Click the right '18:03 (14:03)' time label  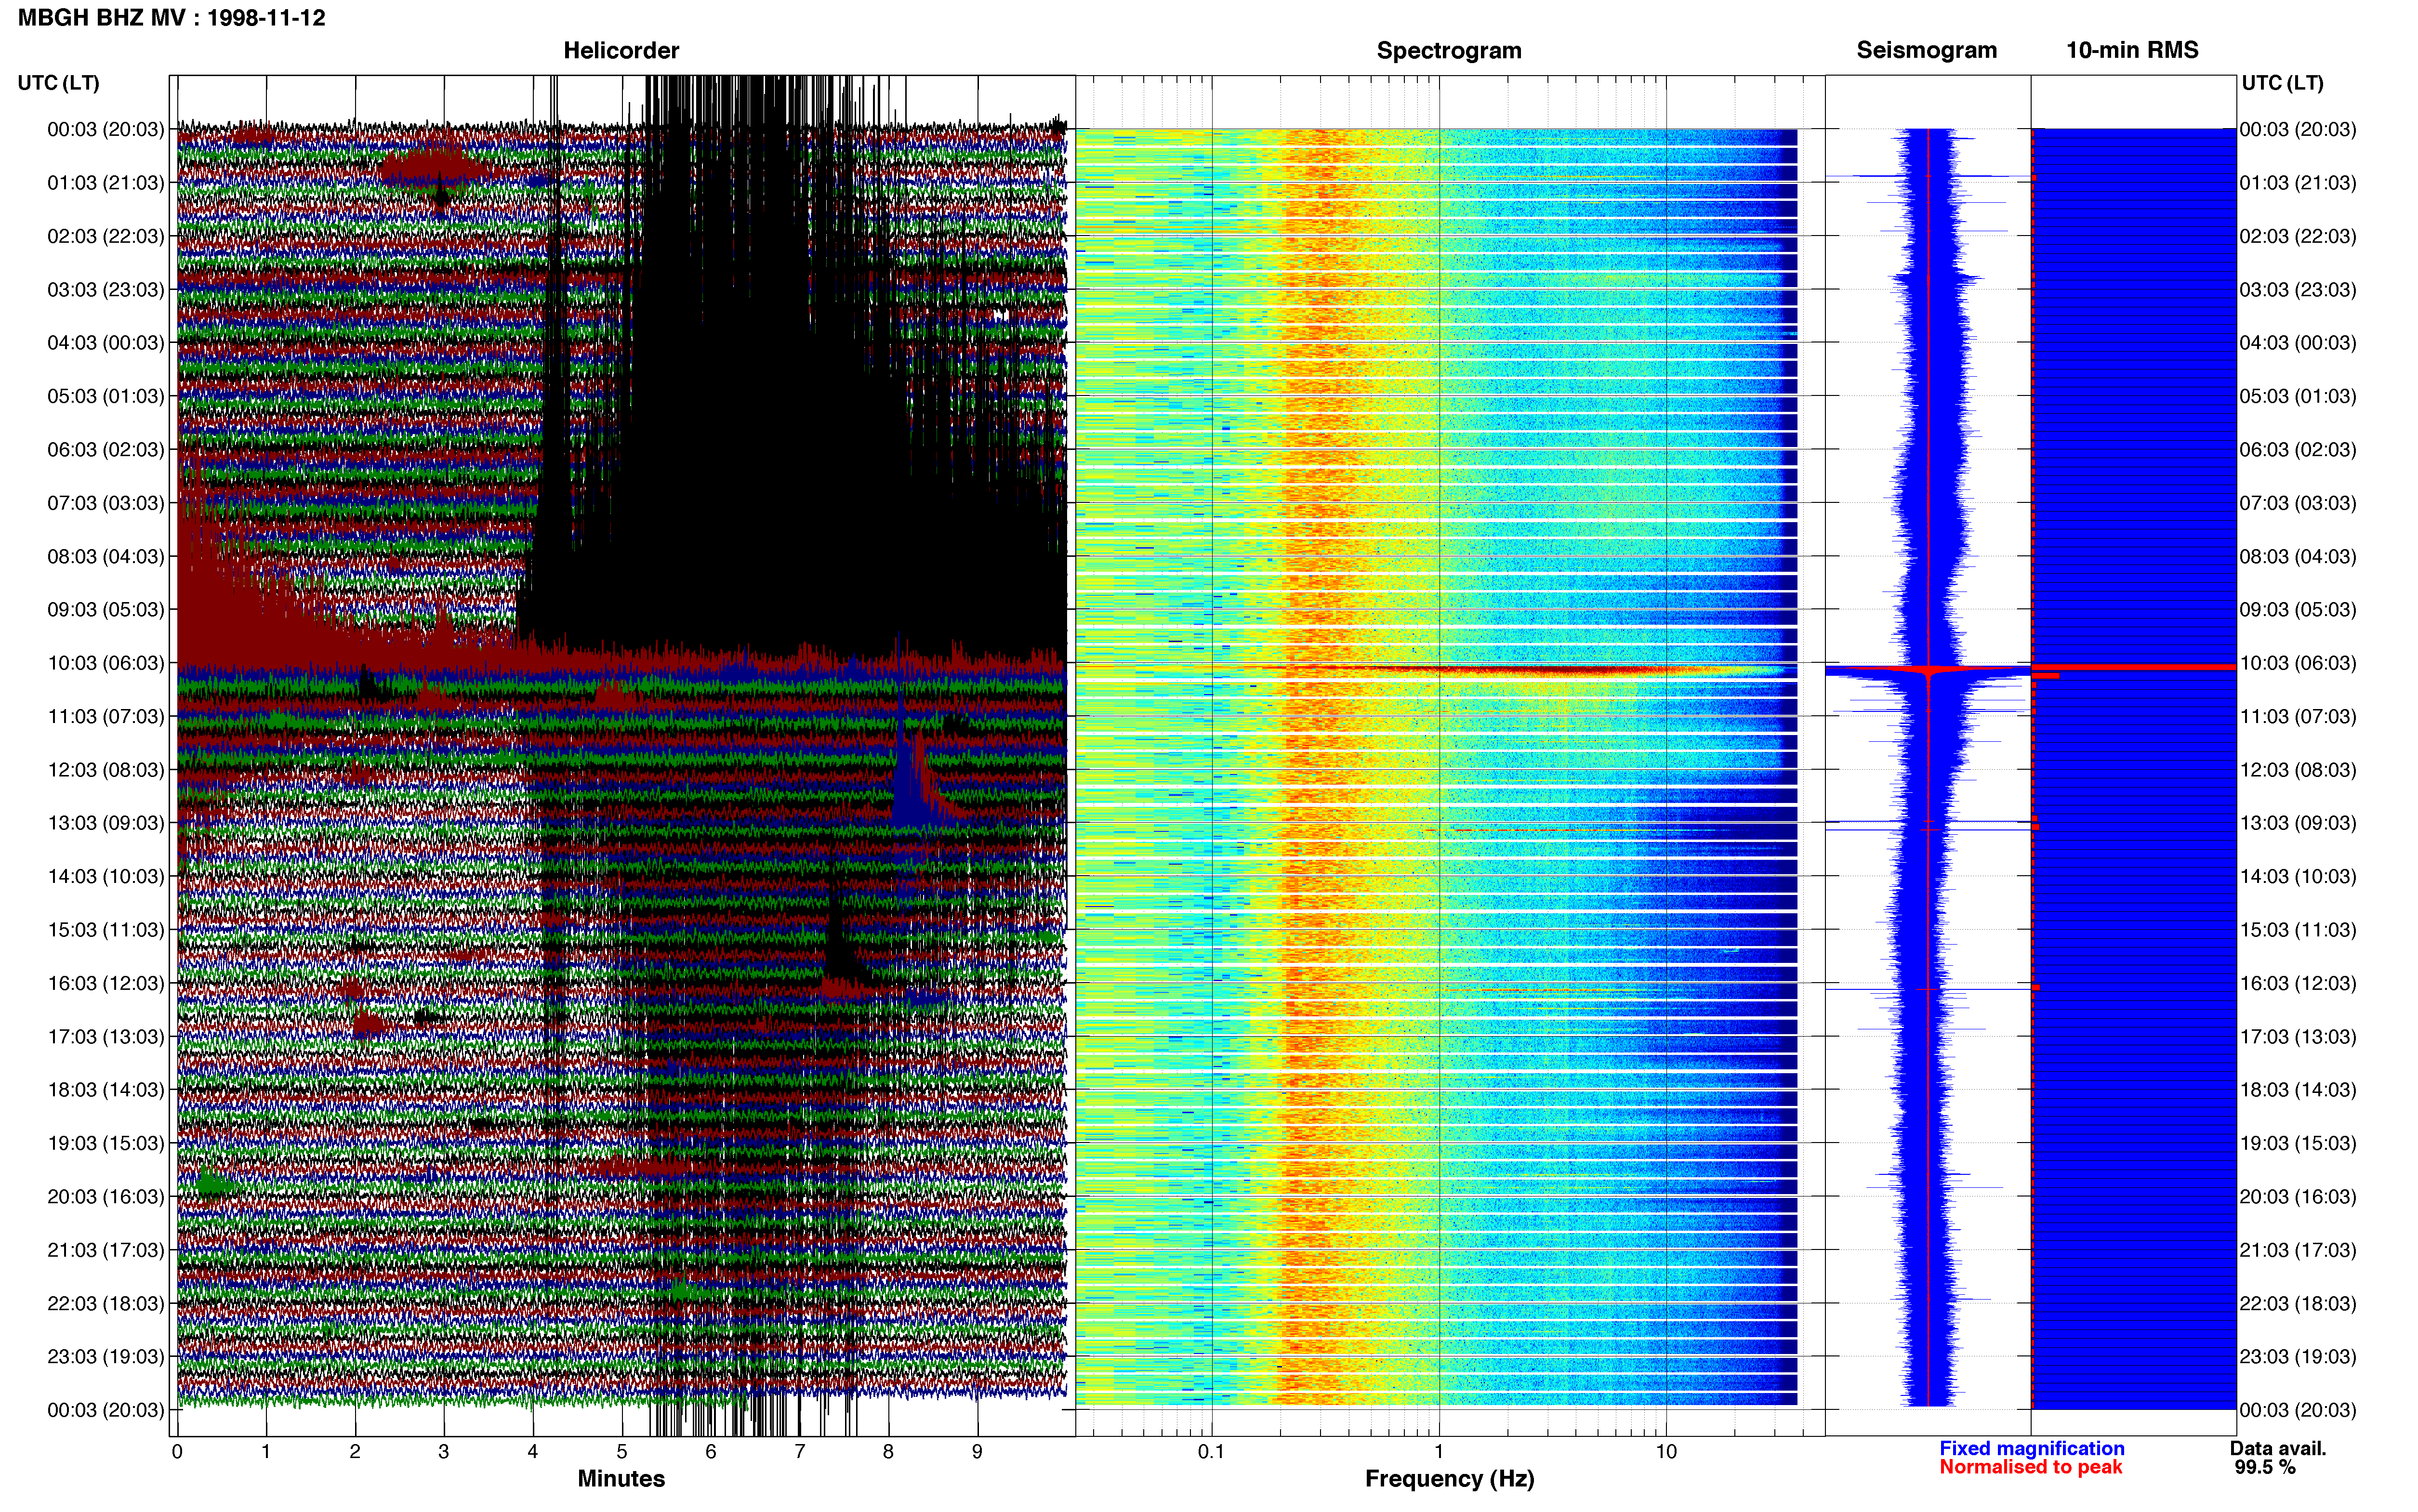pos(2298,1090)
